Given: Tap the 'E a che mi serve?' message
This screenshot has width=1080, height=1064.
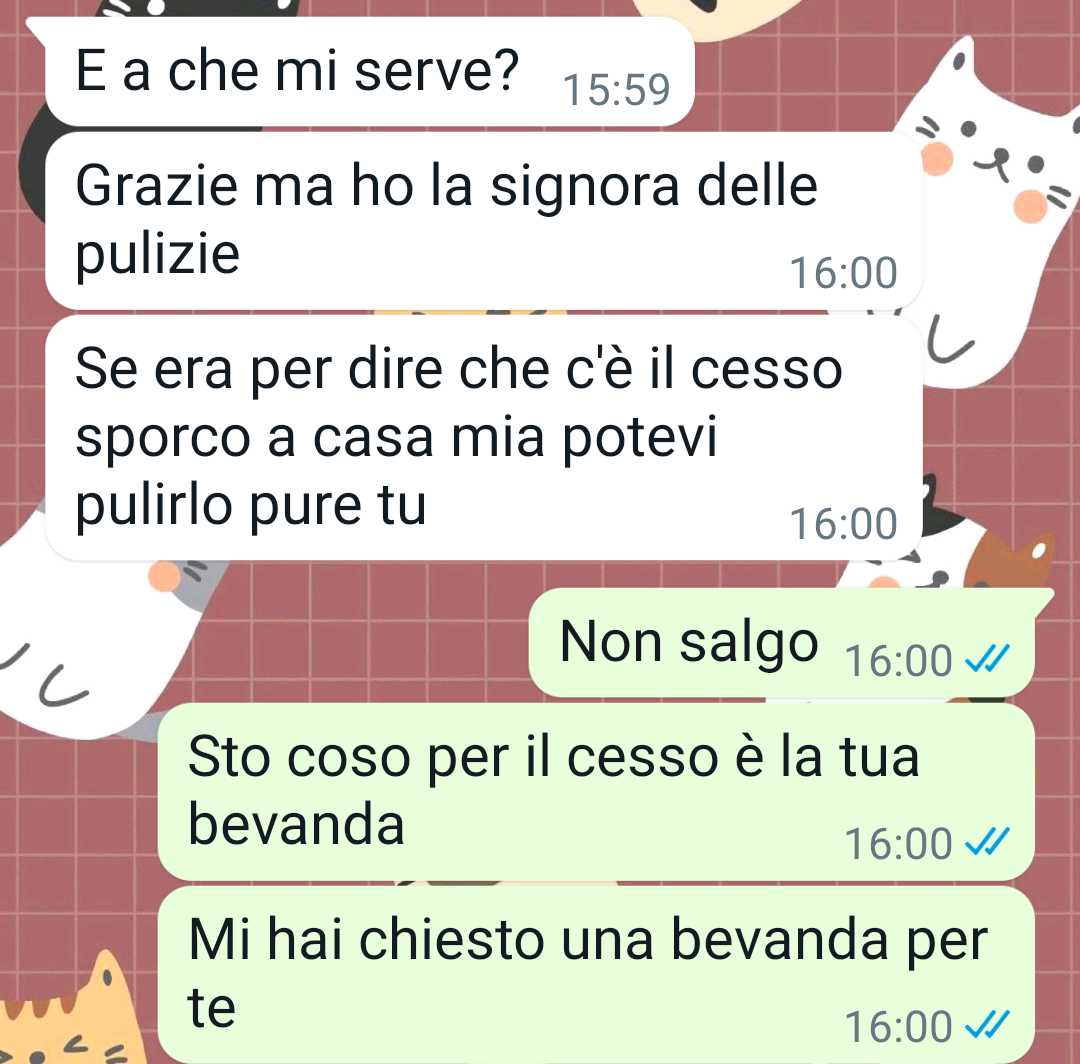Looking at the screenshot, I should pyautogui.click(x=370, y=72).
